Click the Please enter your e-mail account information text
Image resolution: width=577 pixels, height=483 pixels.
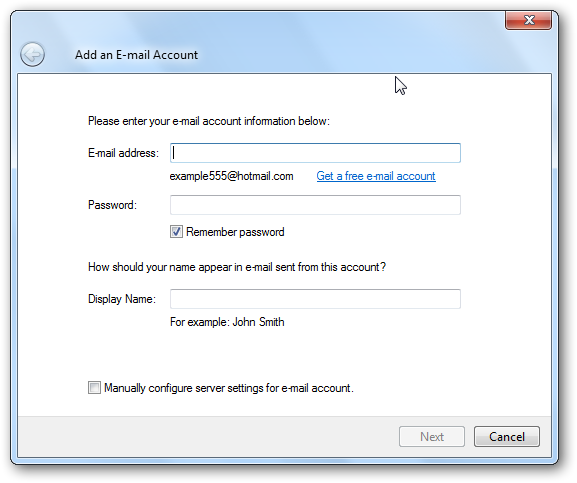point(209,121)
